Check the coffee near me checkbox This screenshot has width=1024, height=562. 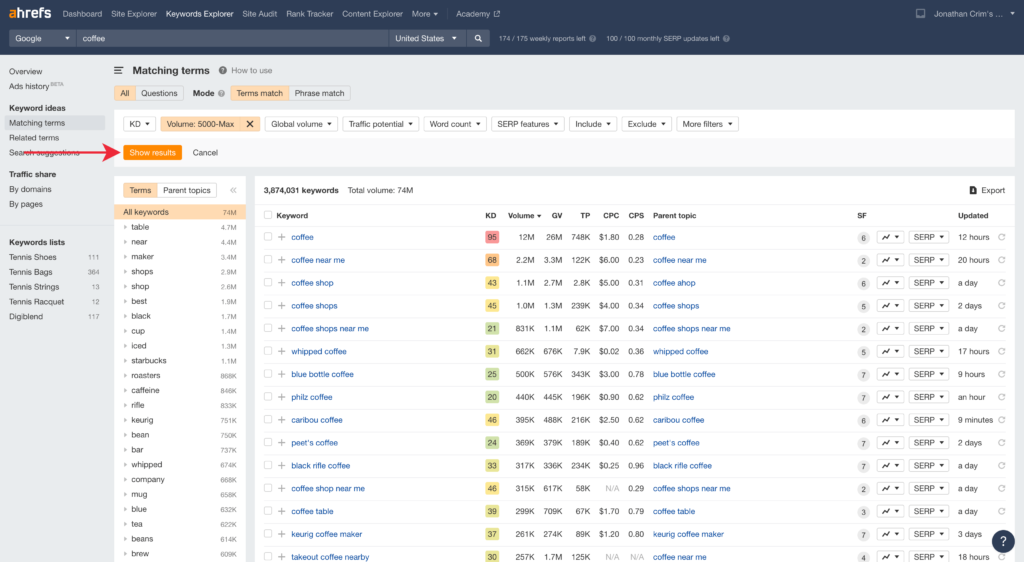point(268,260)
